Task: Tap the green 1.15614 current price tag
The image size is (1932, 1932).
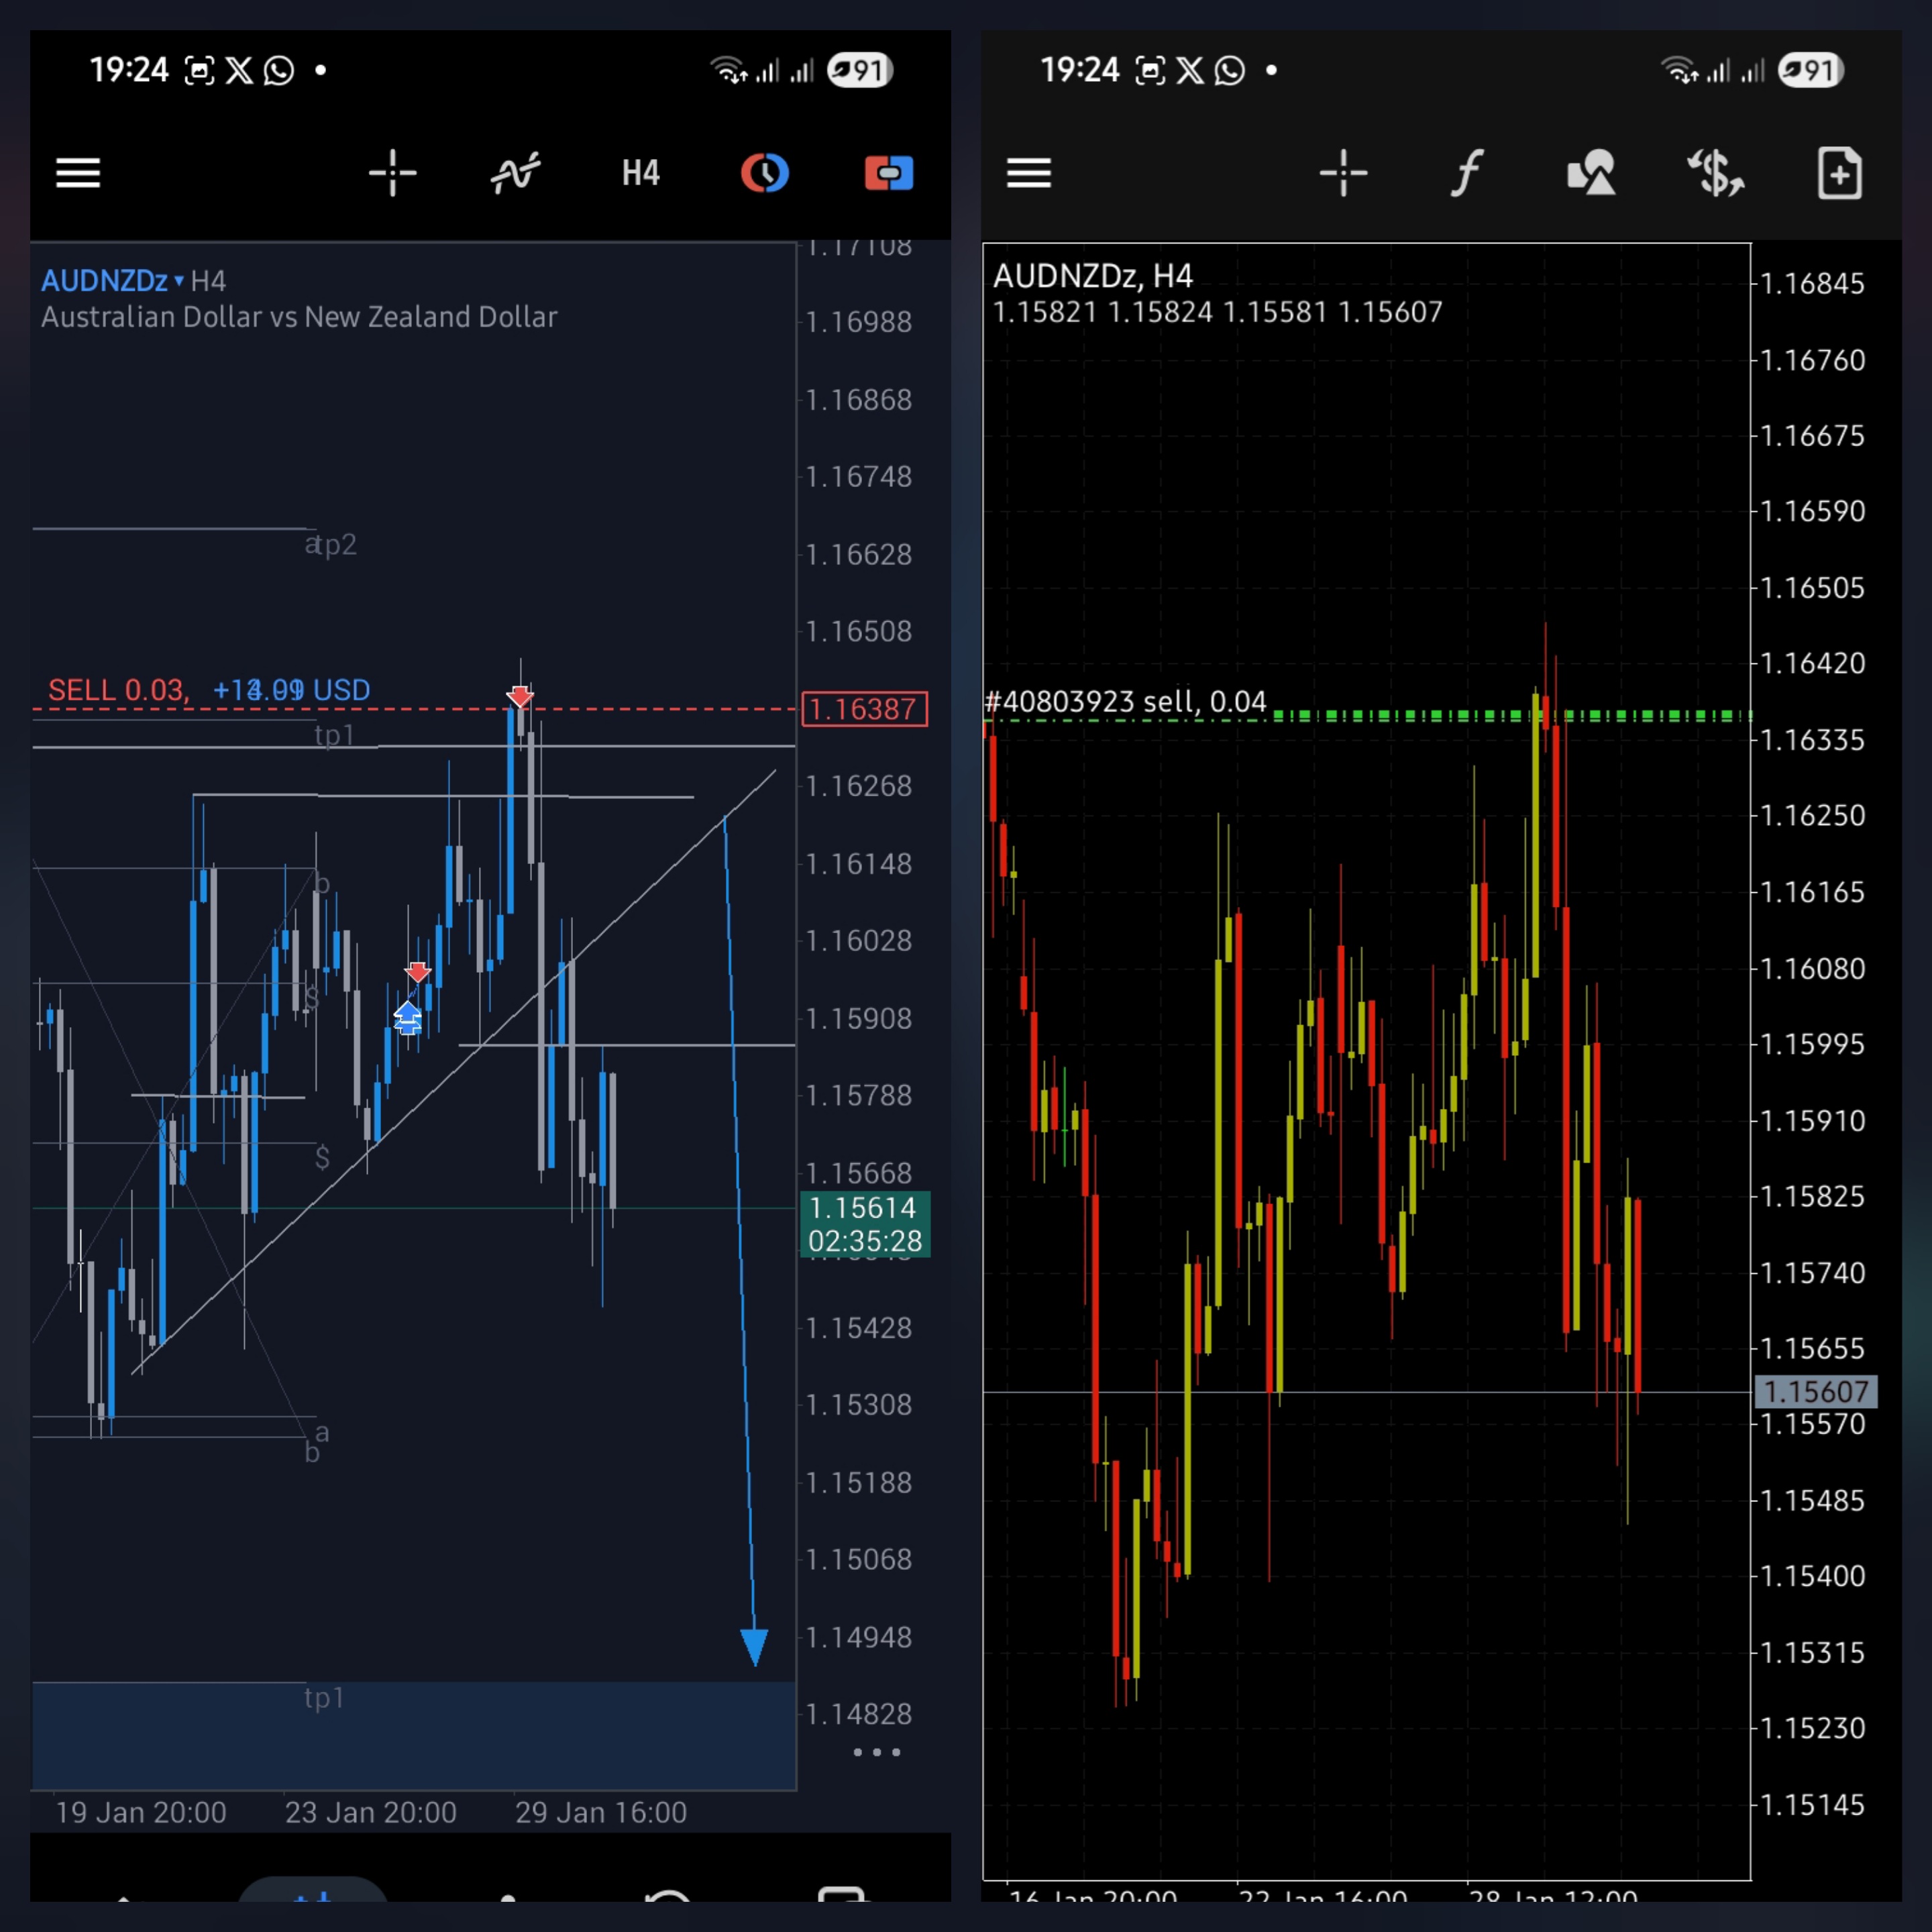Action: point(865,1224)
